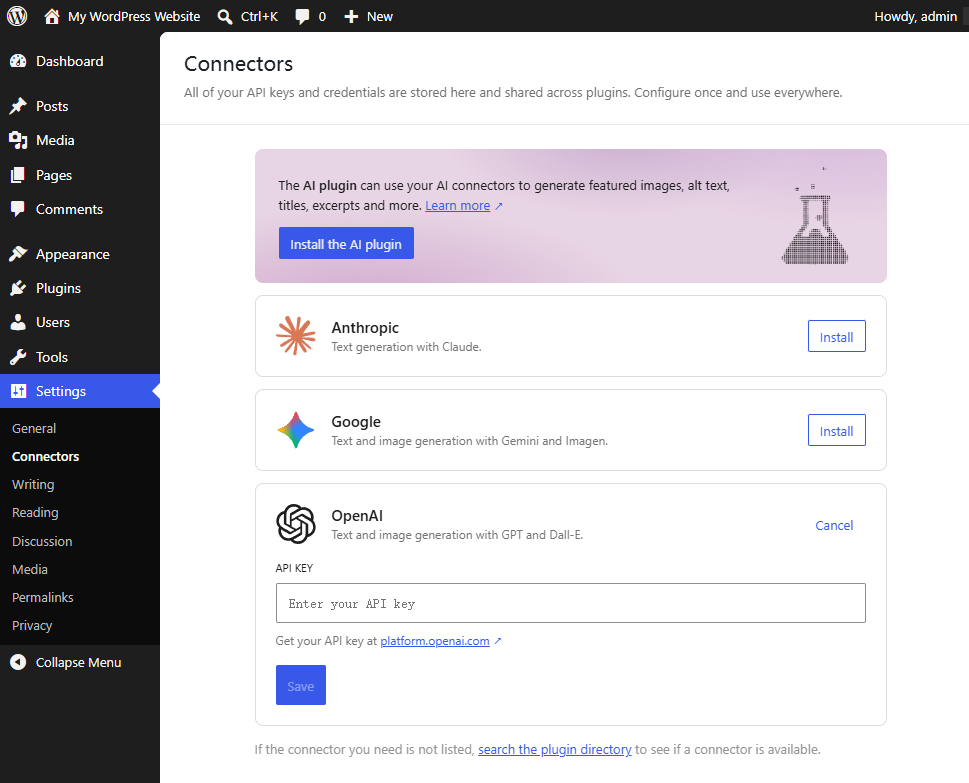This screenshot has width=969, height=783.
Task: Click Install the AI plugin button
Action: pos(346,243)
